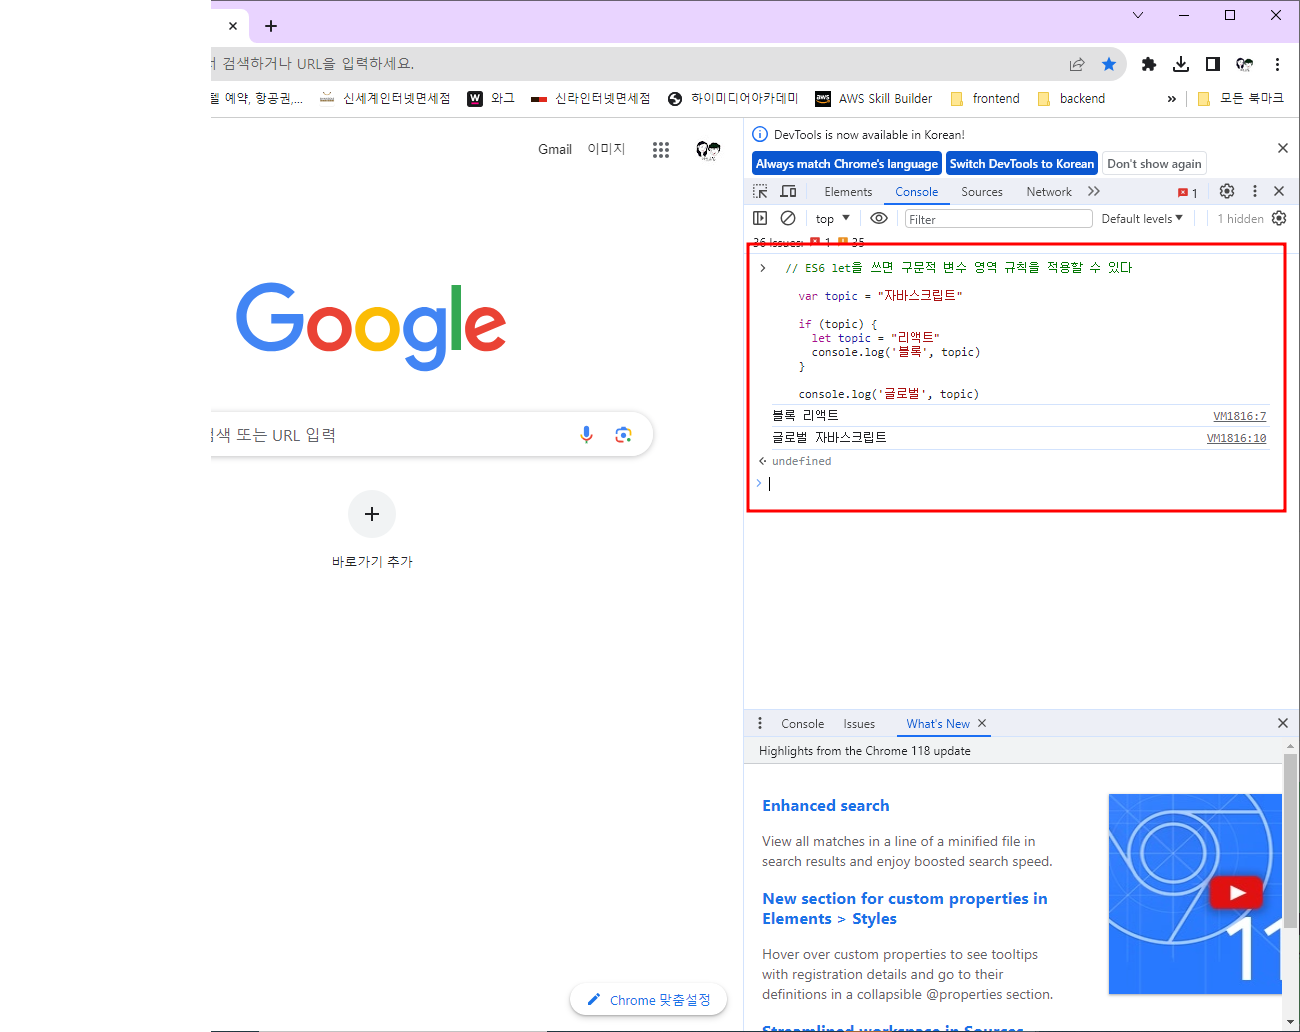This screenshot has width=1300, height=1032.
Task: Open the Enhanced search link
Action: 826,806
